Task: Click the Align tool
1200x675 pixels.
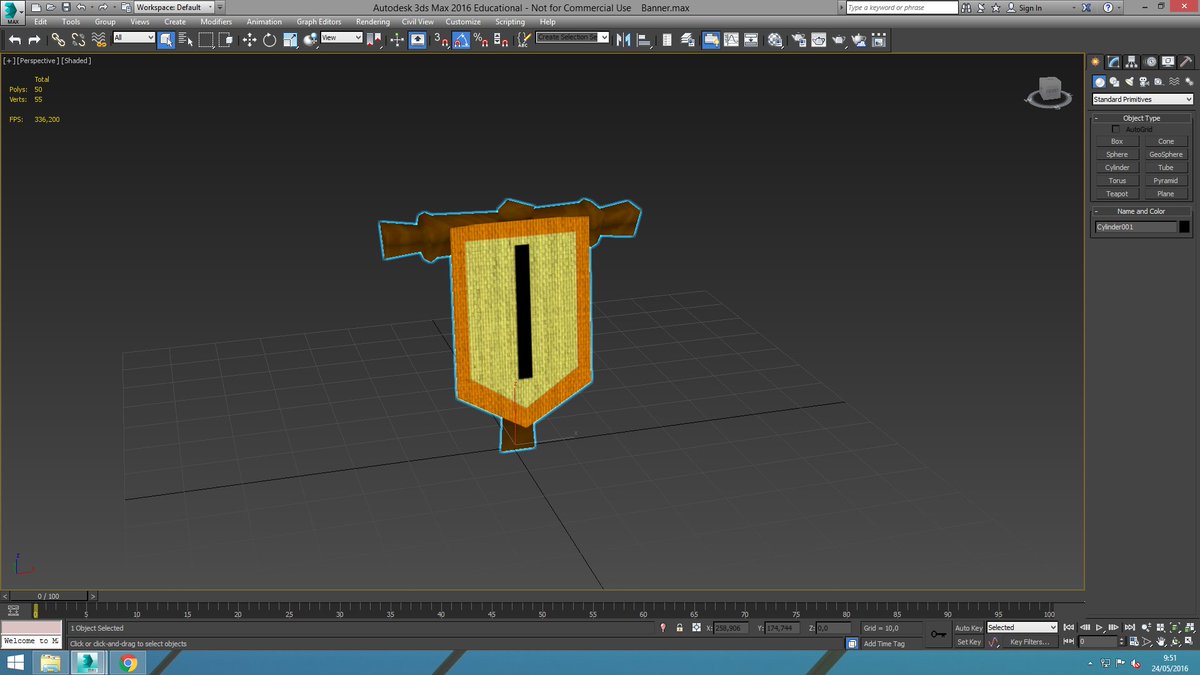Action: click(x=645, y=40)
